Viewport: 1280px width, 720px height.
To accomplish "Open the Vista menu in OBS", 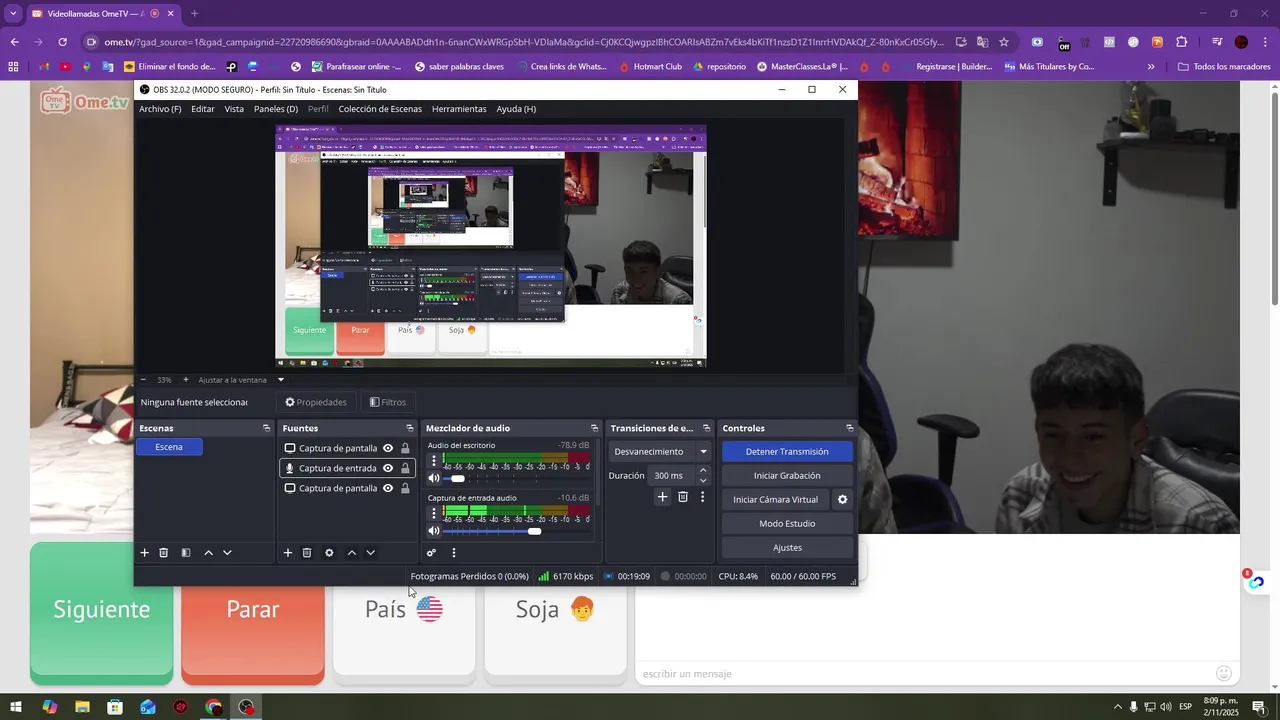I will 234,109.
